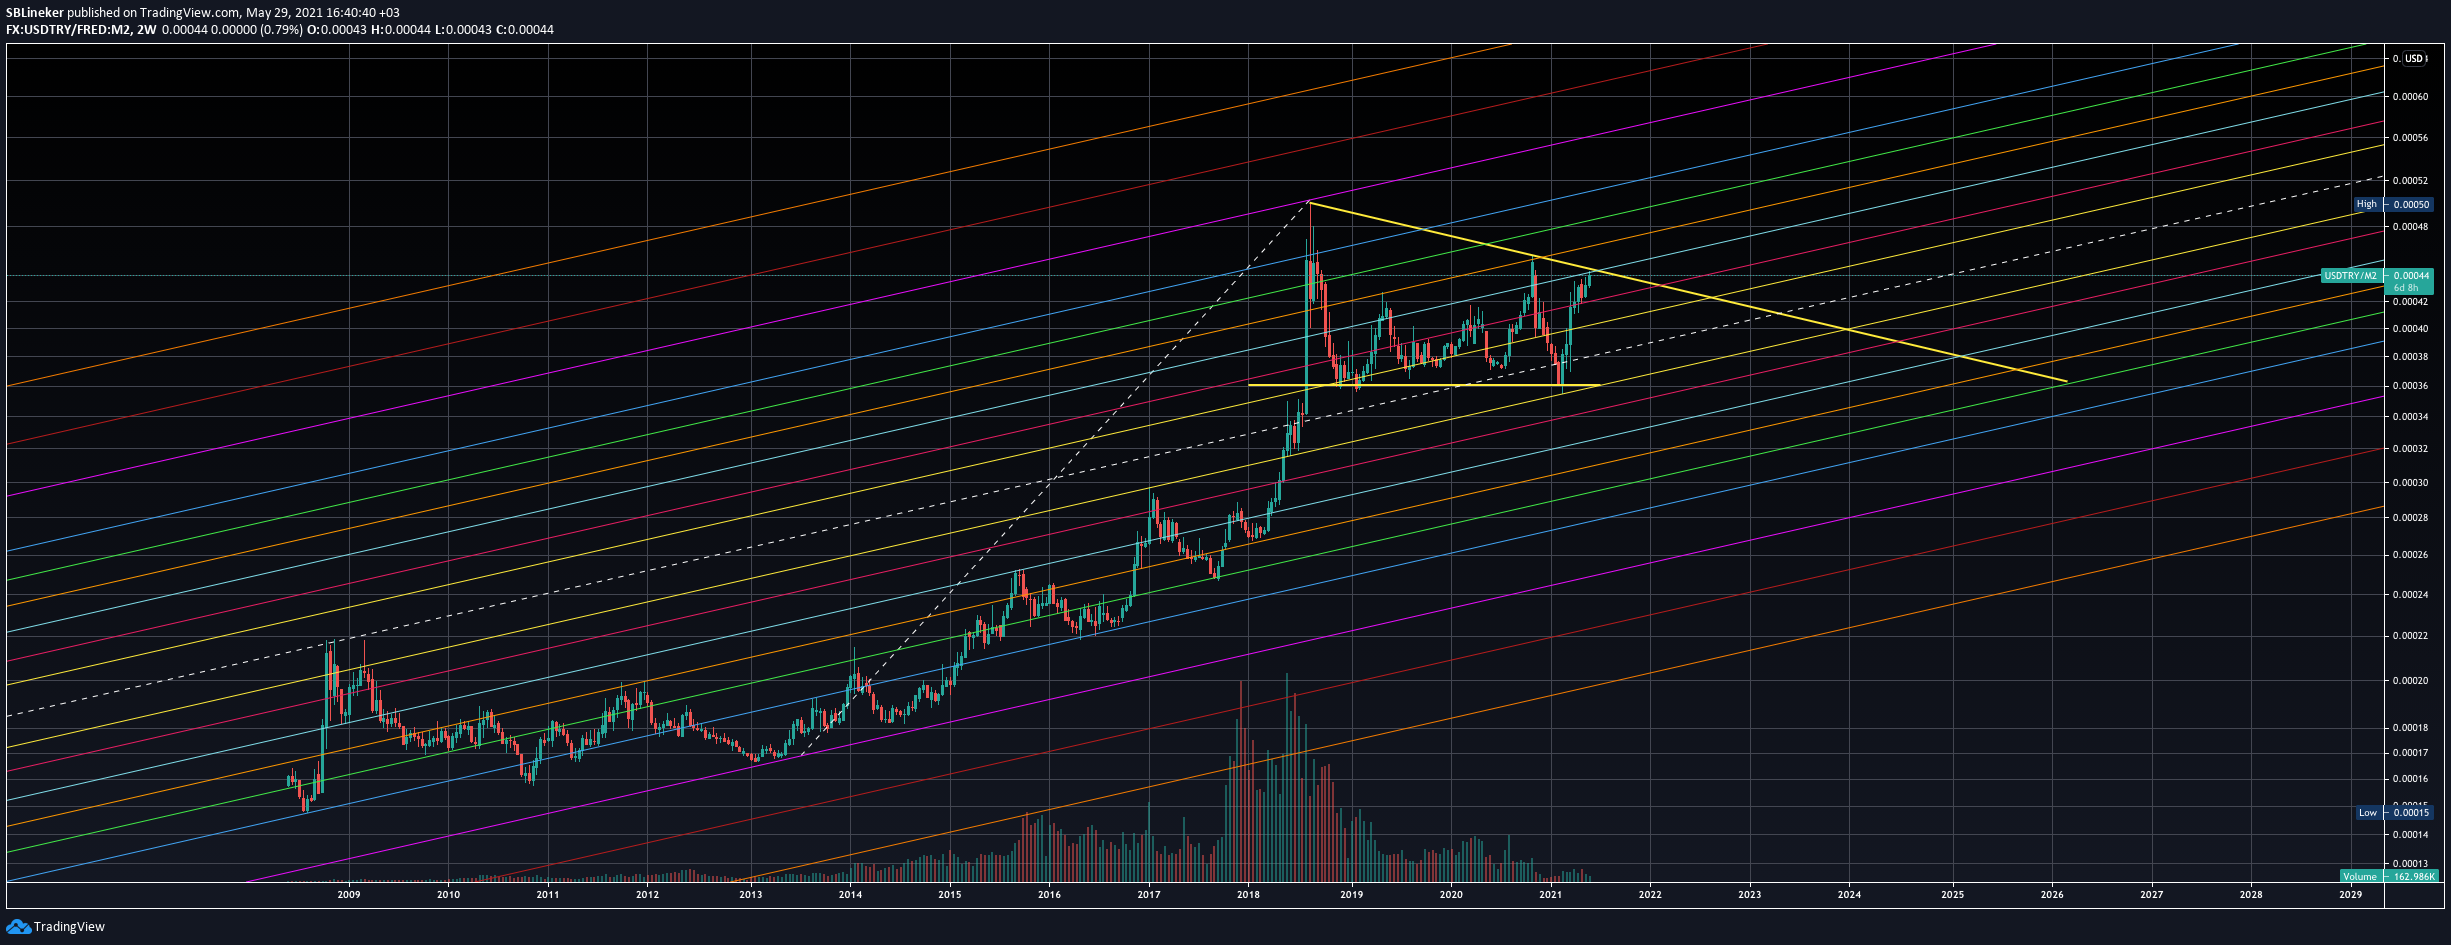Click the 0.00014 price axis label
The image size is (2451, 945).
coord(2408,835)
